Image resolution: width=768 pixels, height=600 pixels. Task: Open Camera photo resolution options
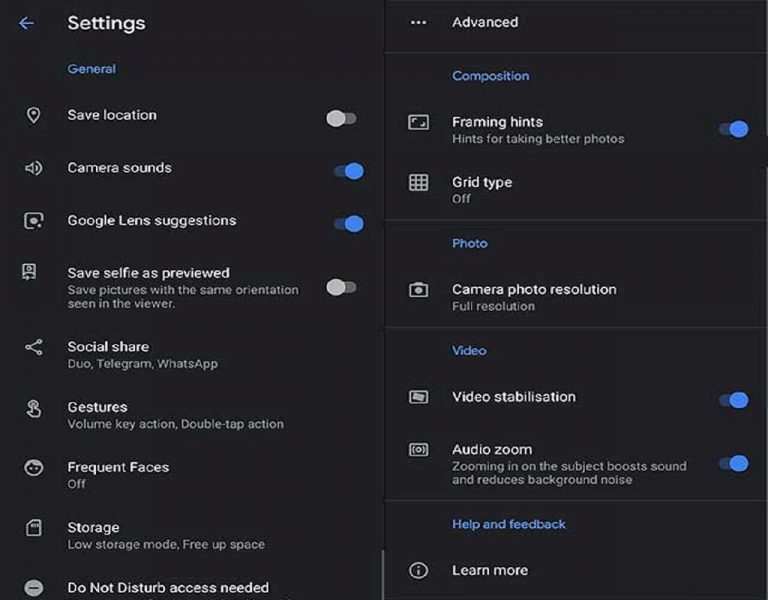[x=576, y=297]
